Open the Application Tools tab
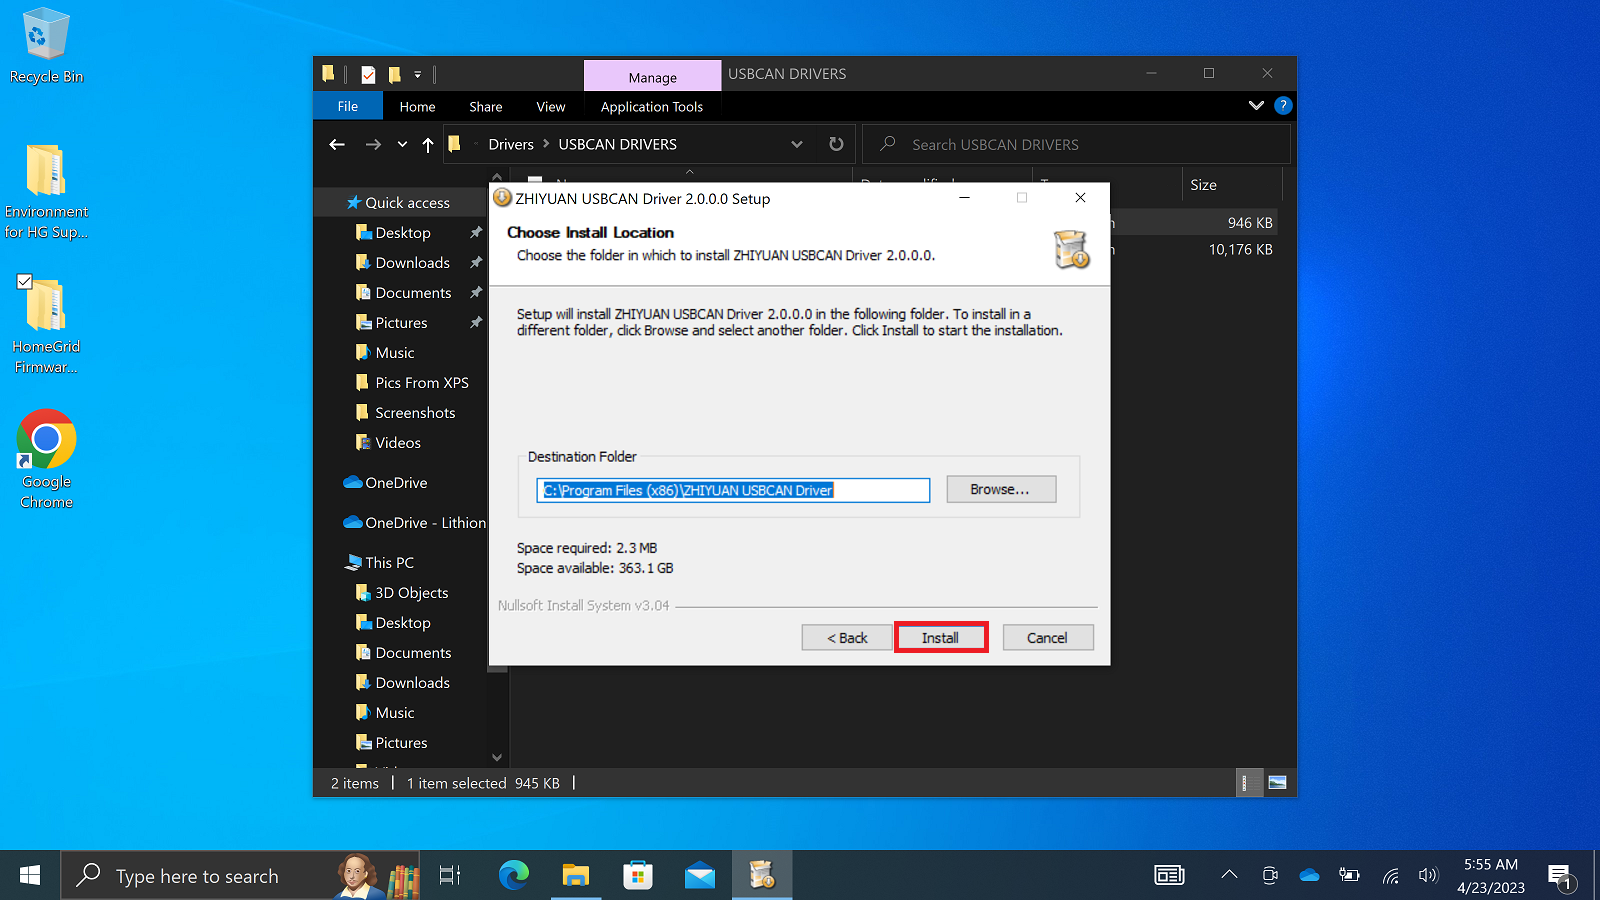The height and width of the screenshot is (900, 1600). pyautogui.click(x=652, y=106)
